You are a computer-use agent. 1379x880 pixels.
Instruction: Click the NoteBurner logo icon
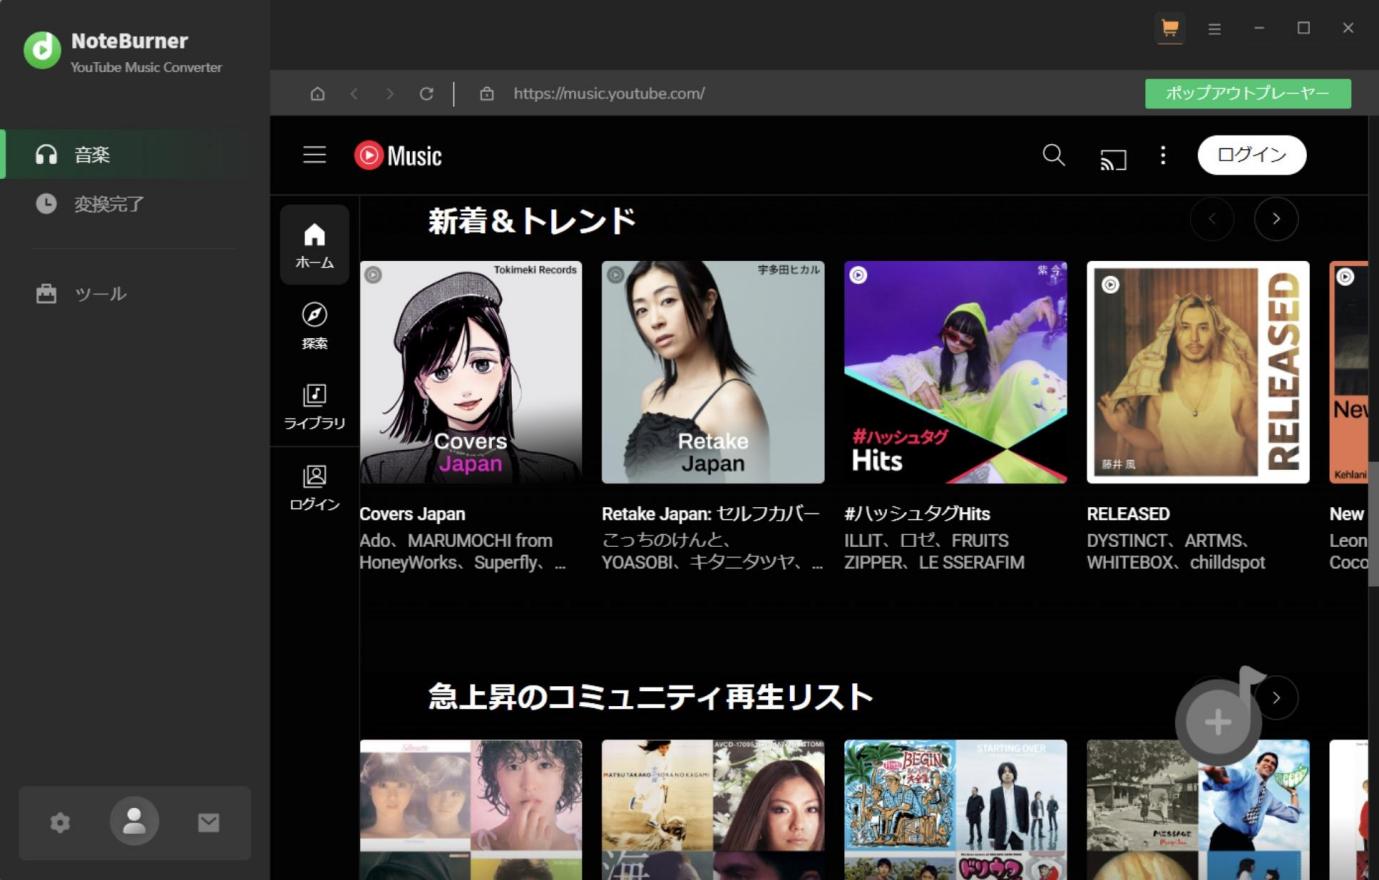pos(42,50)
